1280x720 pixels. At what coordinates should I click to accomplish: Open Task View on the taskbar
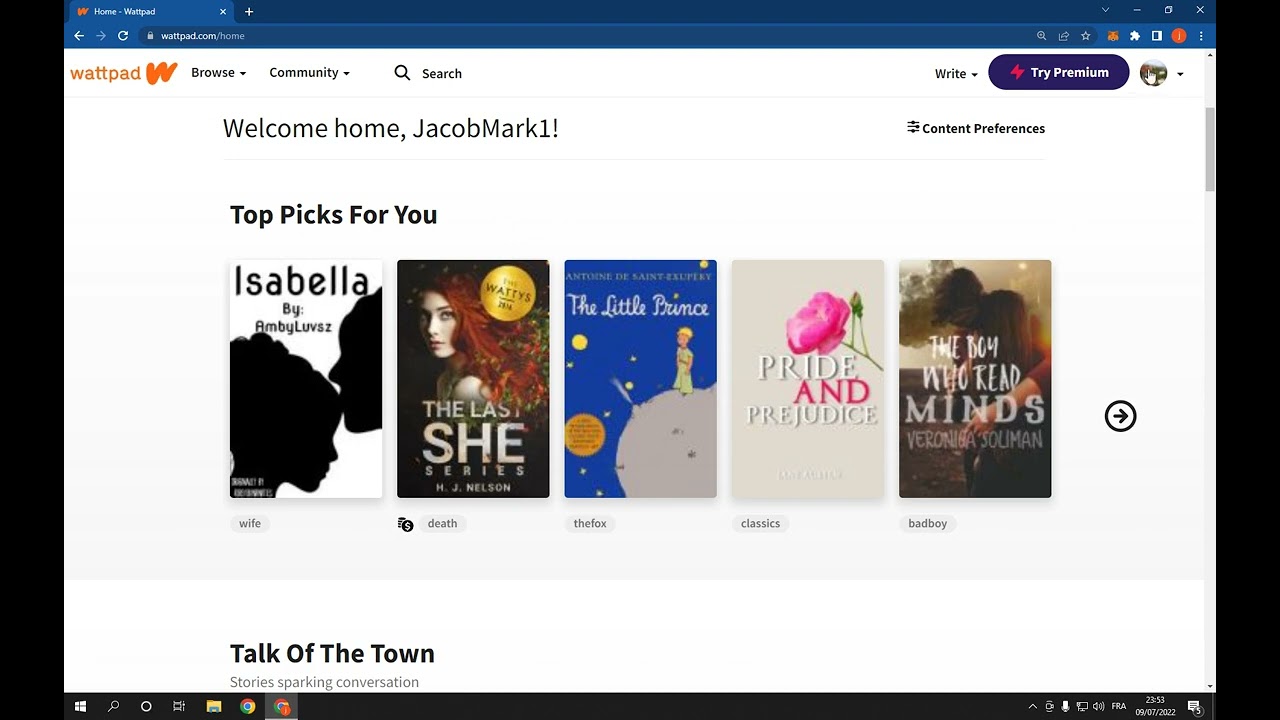[x=179, y=706]
